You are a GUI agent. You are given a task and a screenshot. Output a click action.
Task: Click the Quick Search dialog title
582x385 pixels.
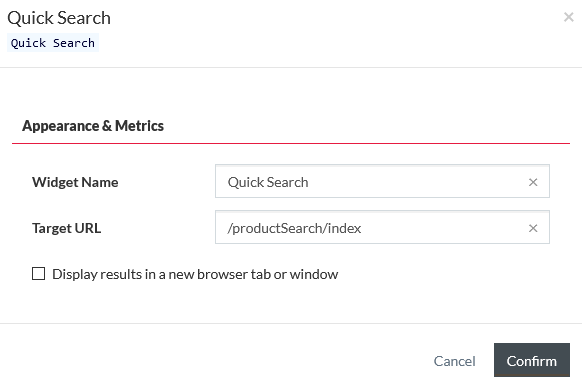[59, 18]
